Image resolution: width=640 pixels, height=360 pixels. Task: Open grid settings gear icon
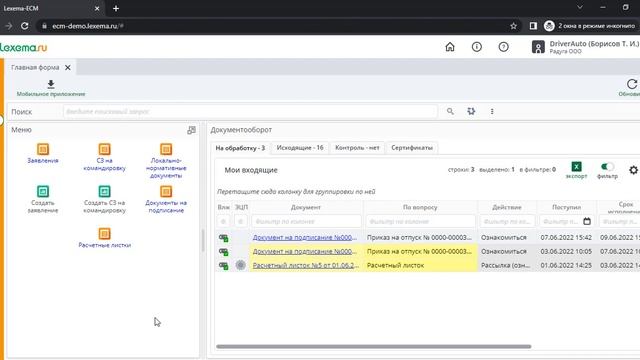pyautogui.click(x=633, y=170)
